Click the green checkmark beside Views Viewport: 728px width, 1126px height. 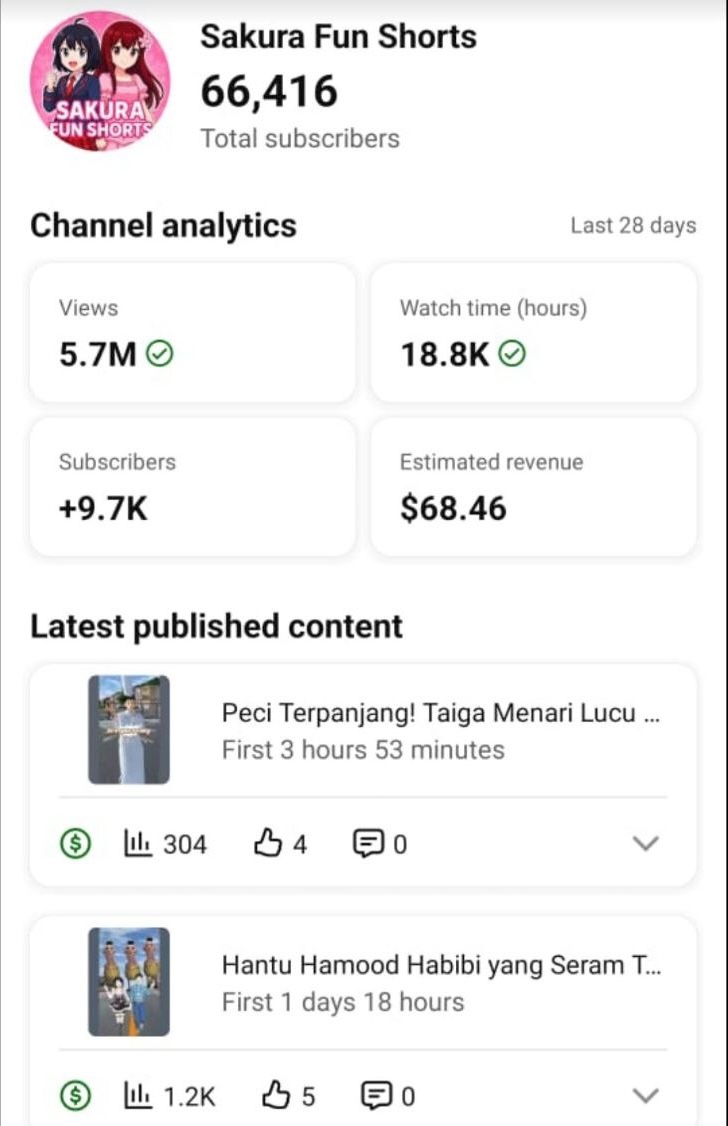click(x=160, y=354)
